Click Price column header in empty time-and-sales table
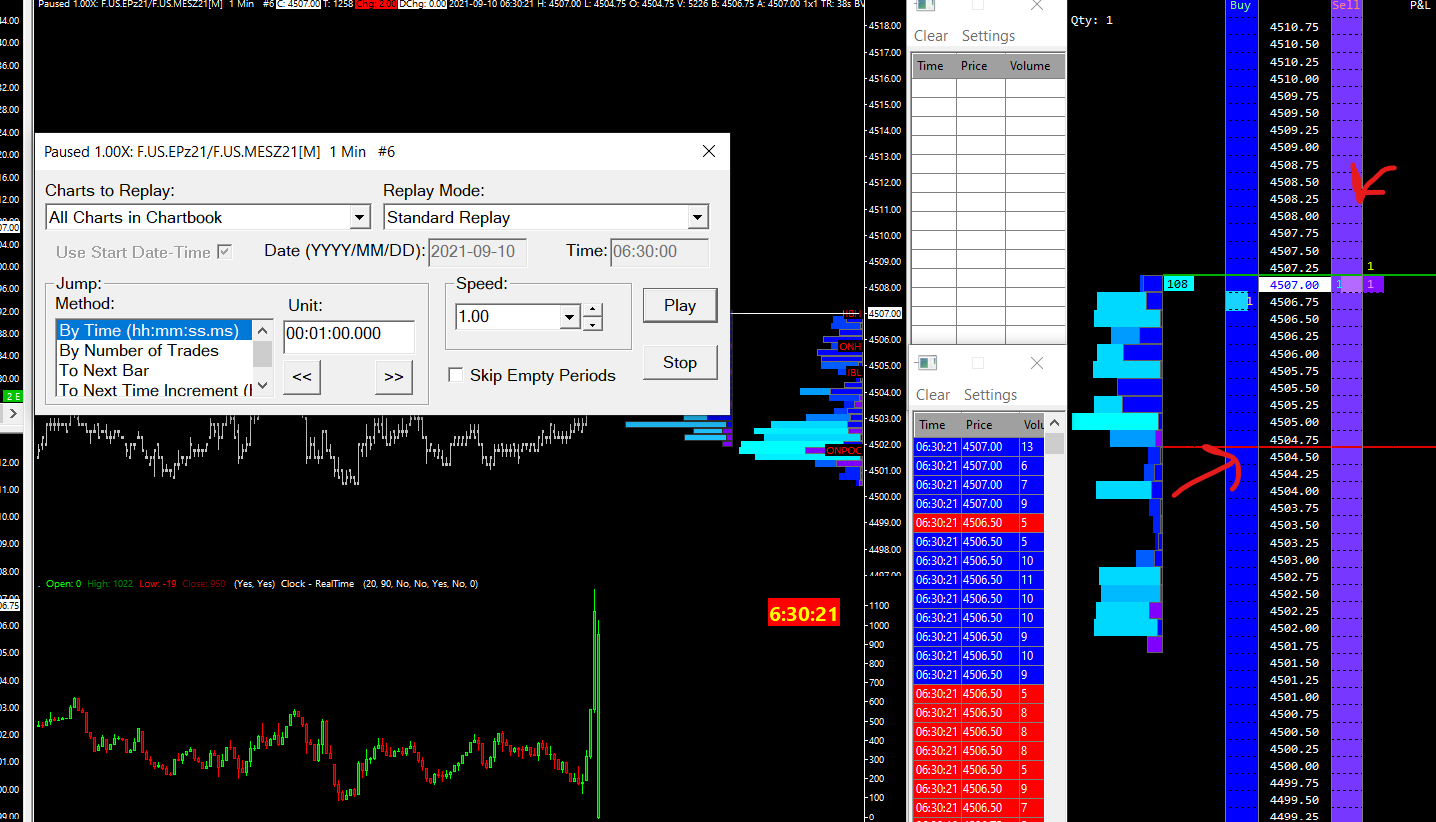The width and height of the screenshot is (1436, 822). pyautogui.click(x=981, y=66)
